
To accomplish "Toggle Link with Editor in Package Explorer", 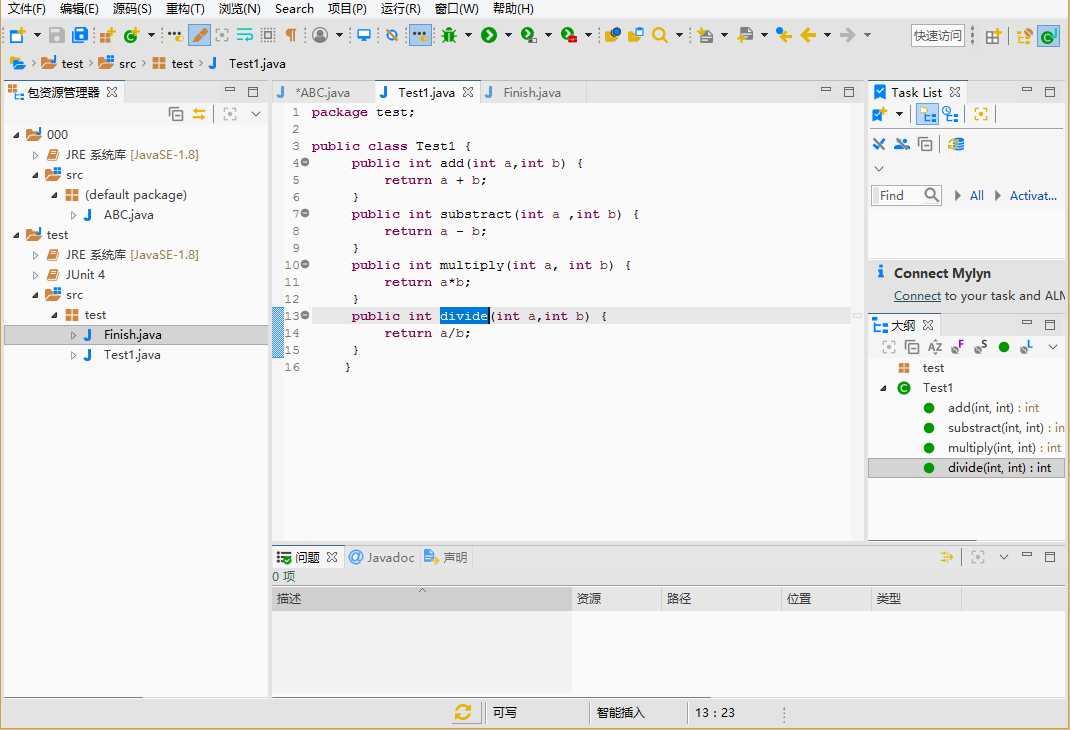I will pyautogui.click(x=199, y=114).
